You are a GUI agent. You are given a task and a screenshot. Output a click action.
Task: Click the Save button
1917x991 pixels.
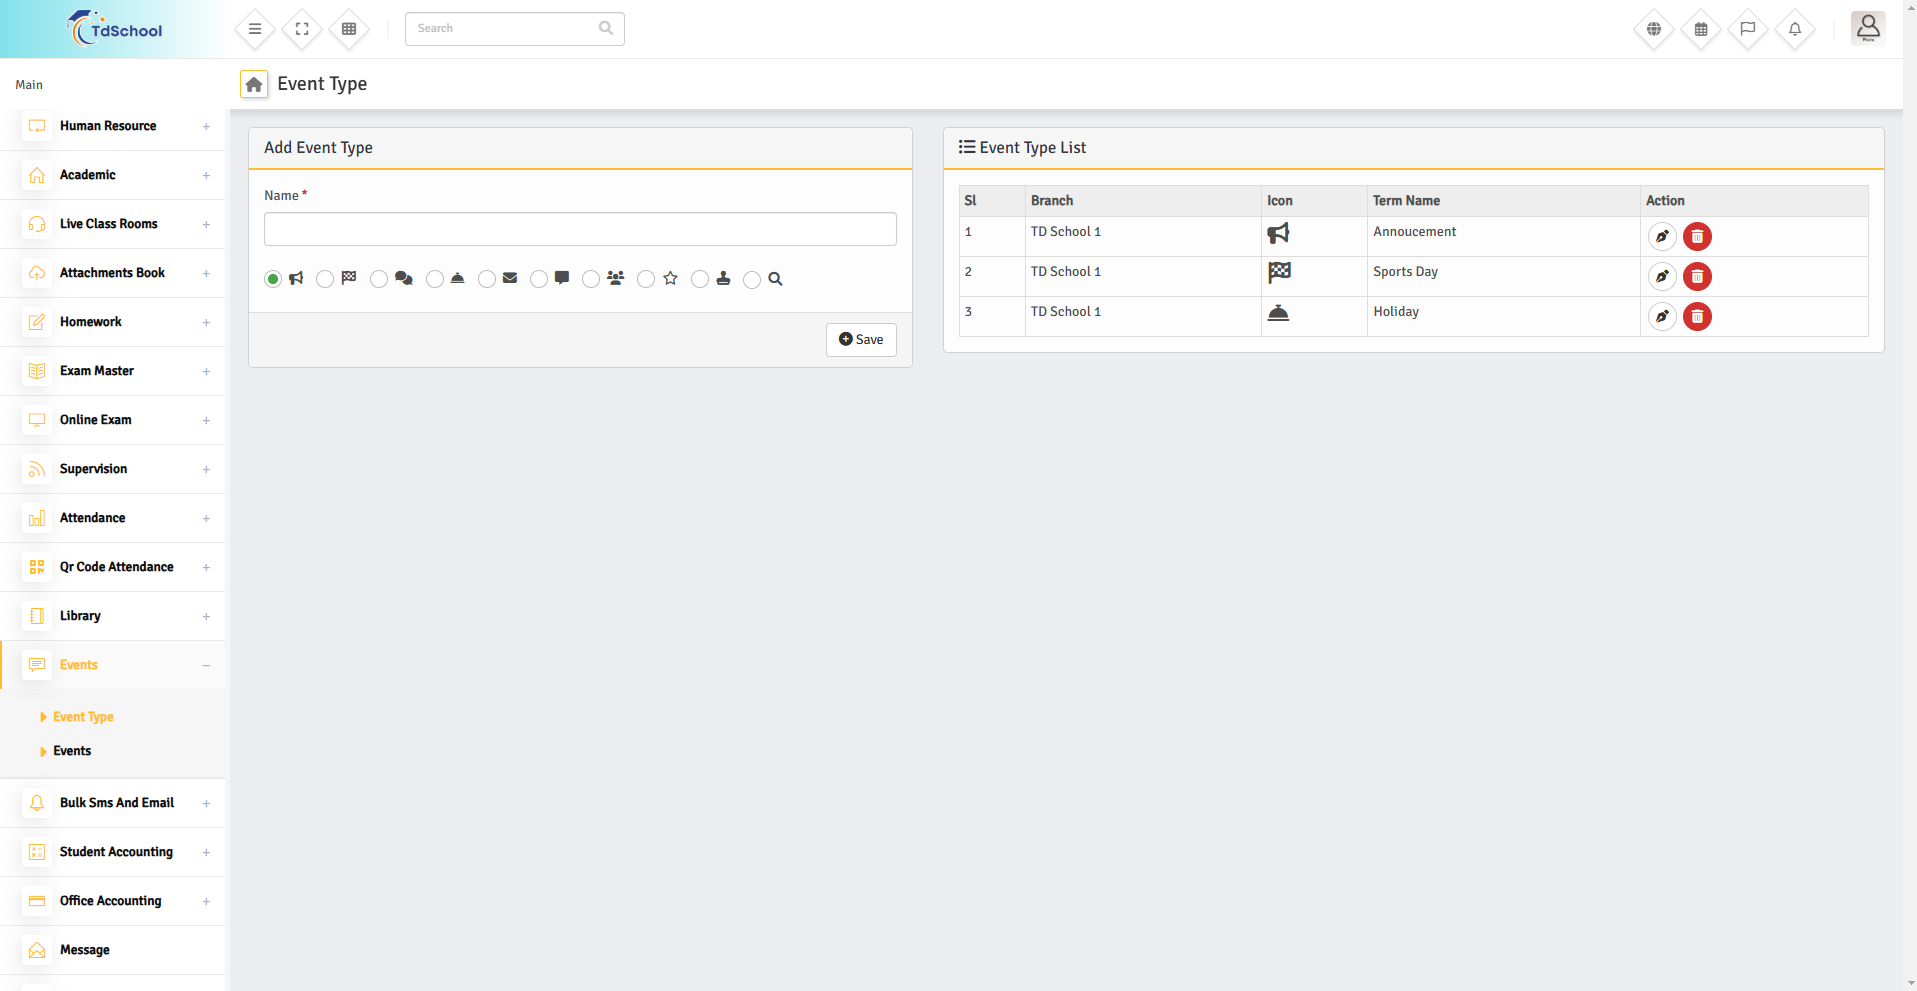pos(861,340)
